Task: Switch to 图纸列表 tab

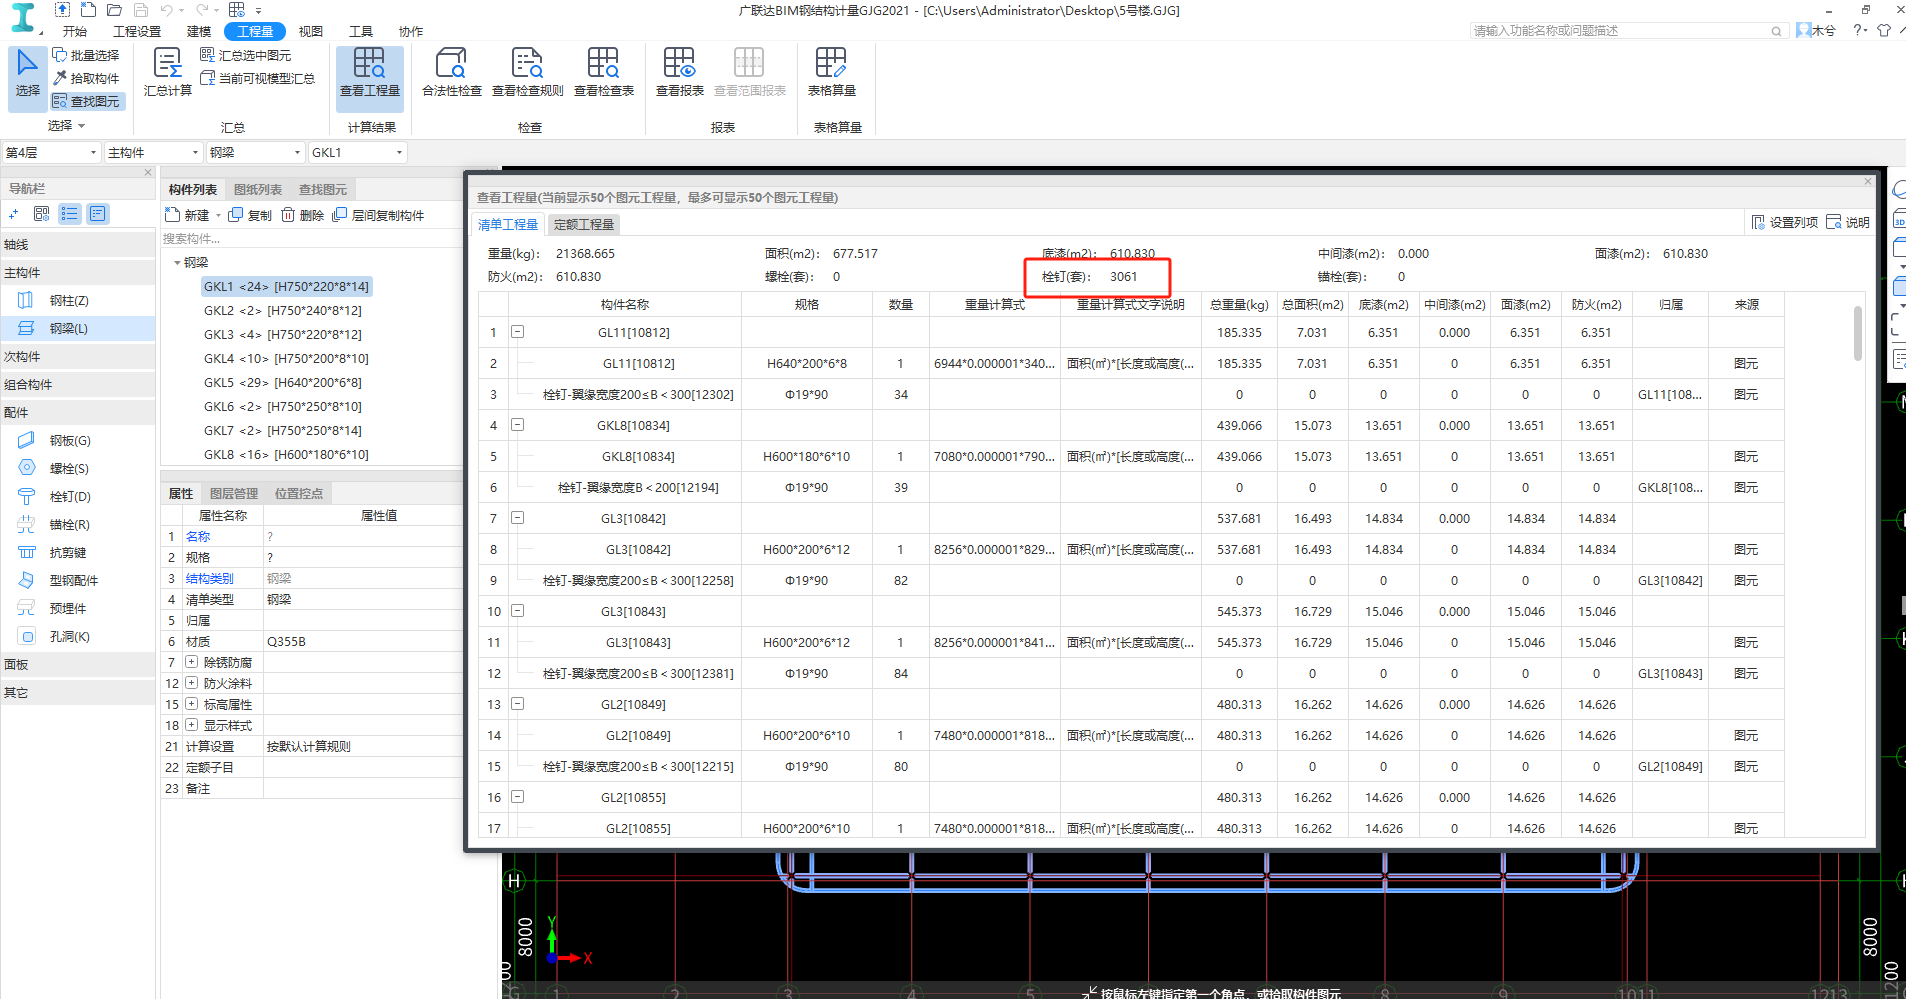Action: coord(258,189)
